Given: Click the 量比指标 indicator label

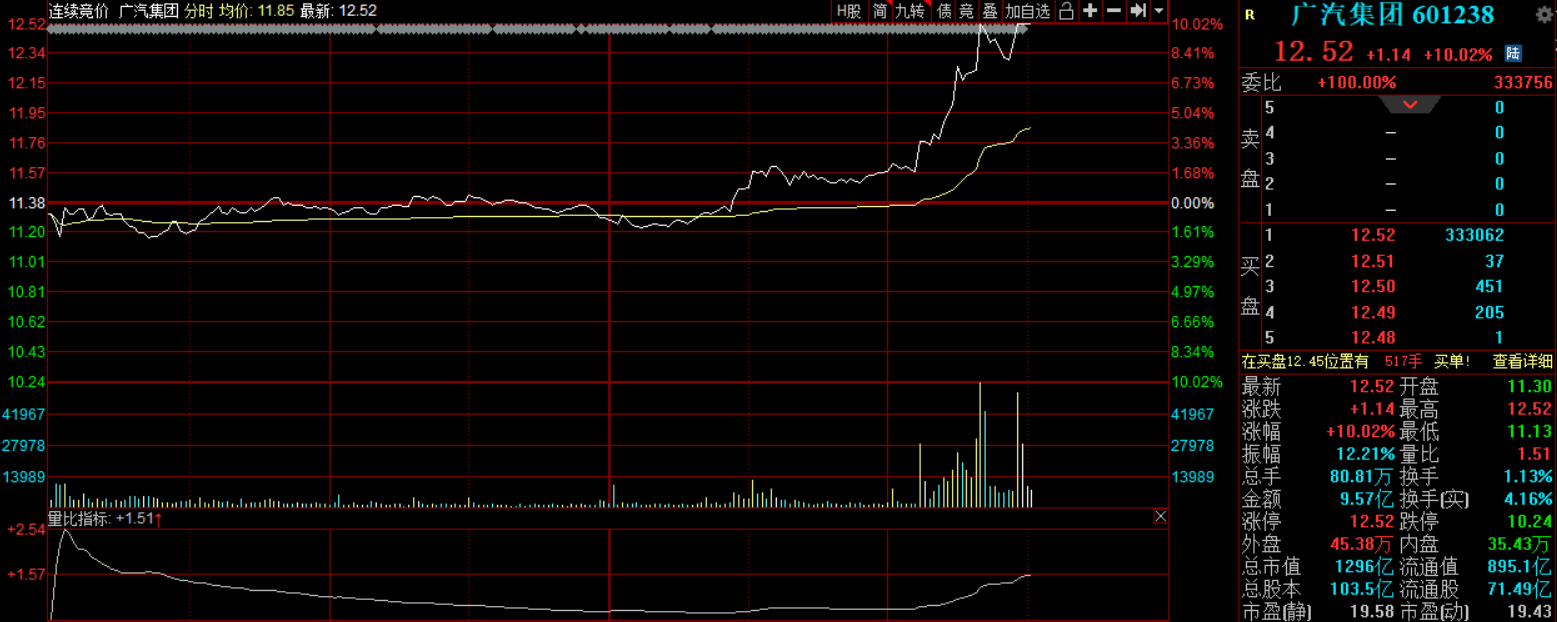Looking at the screenshot, I should pyautogui.click(x=80, y=518).
